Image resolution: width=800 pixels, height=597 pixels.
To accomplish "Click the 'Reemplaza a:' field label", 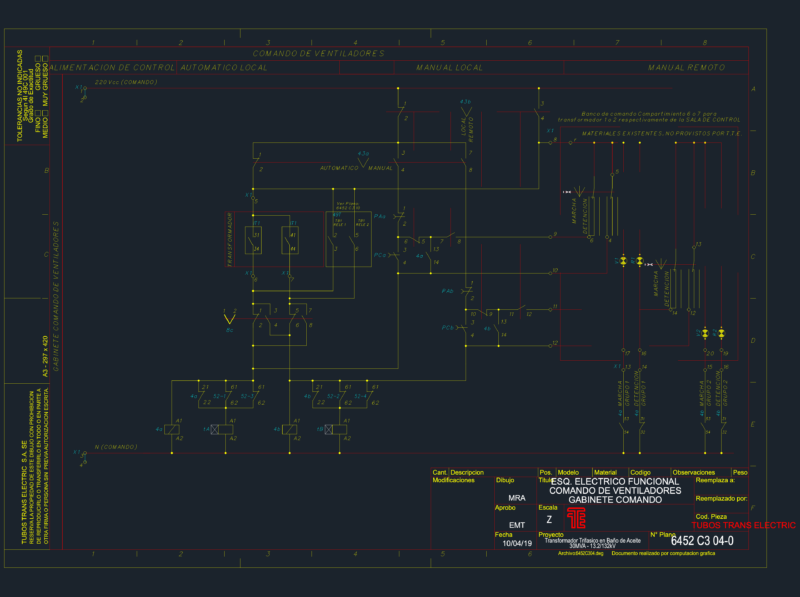I will tap(715, 480).
